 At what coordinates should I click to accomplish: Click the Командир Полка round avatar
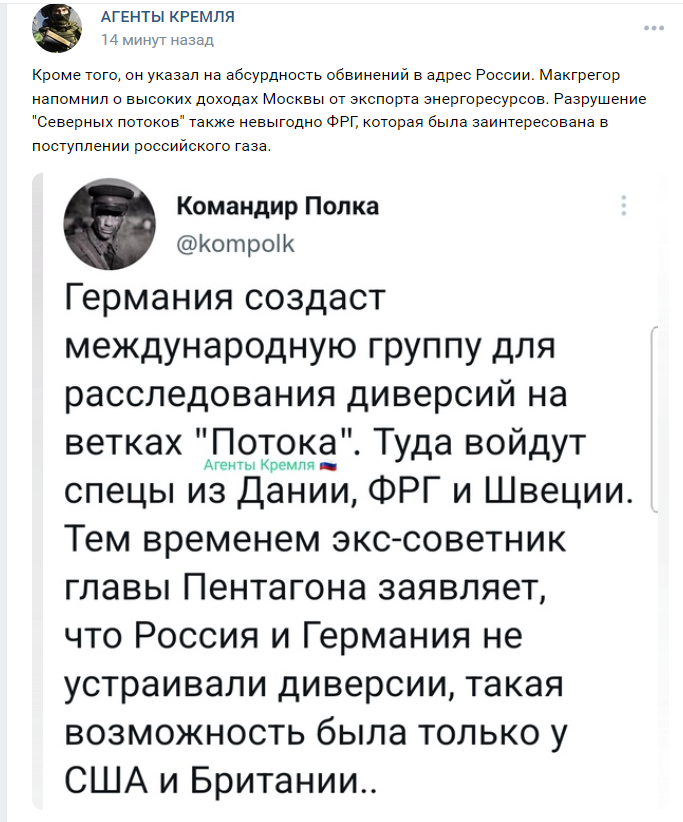tap(110, 224)
